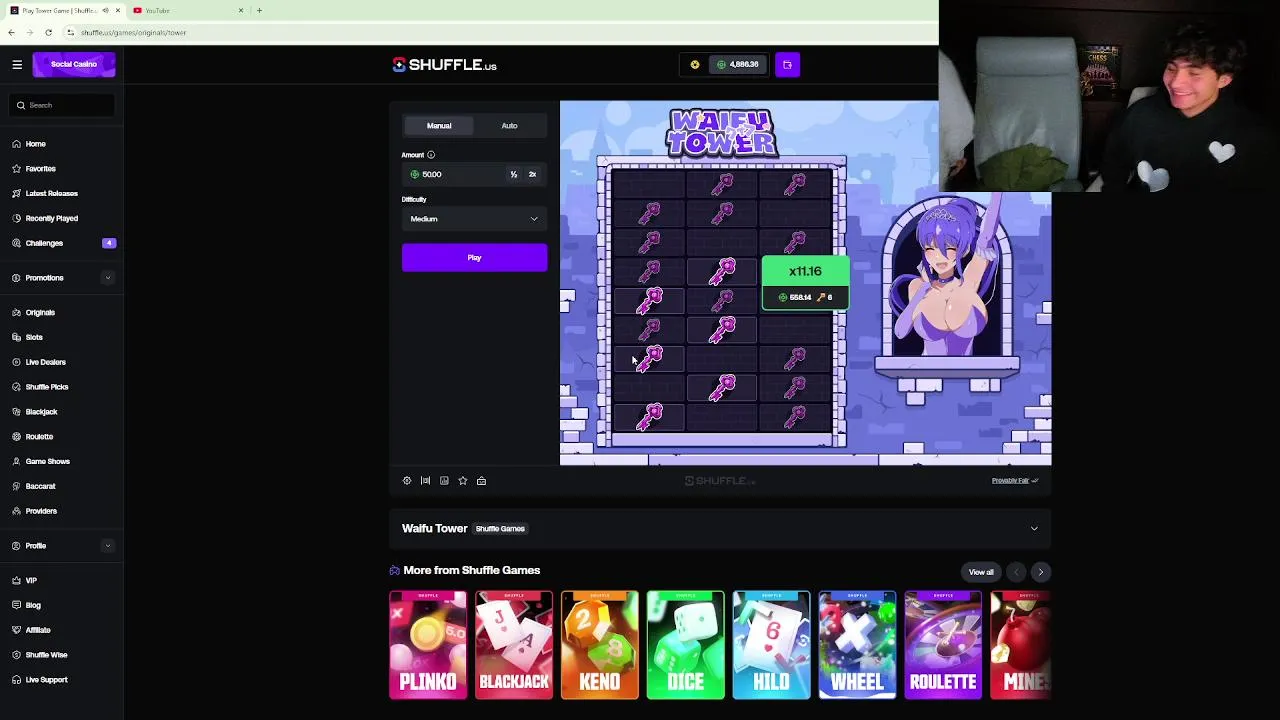
Task: Click the gold coin currency icon
Action: 695,65
